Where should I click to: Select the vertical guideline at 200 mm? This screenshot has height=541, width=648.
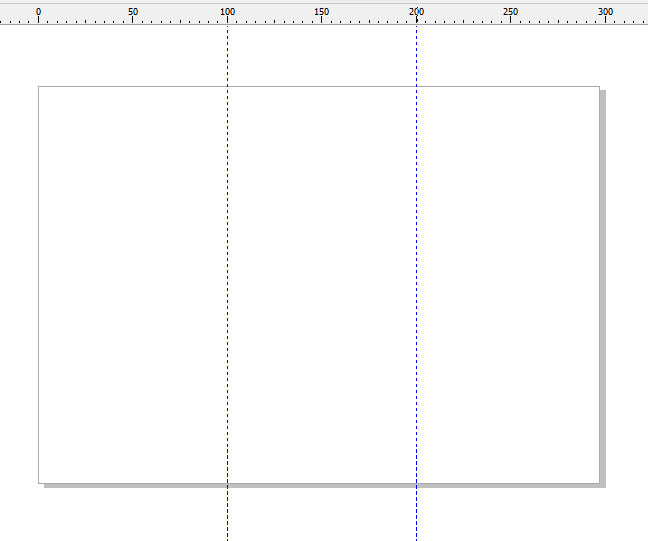coord(417,283)
